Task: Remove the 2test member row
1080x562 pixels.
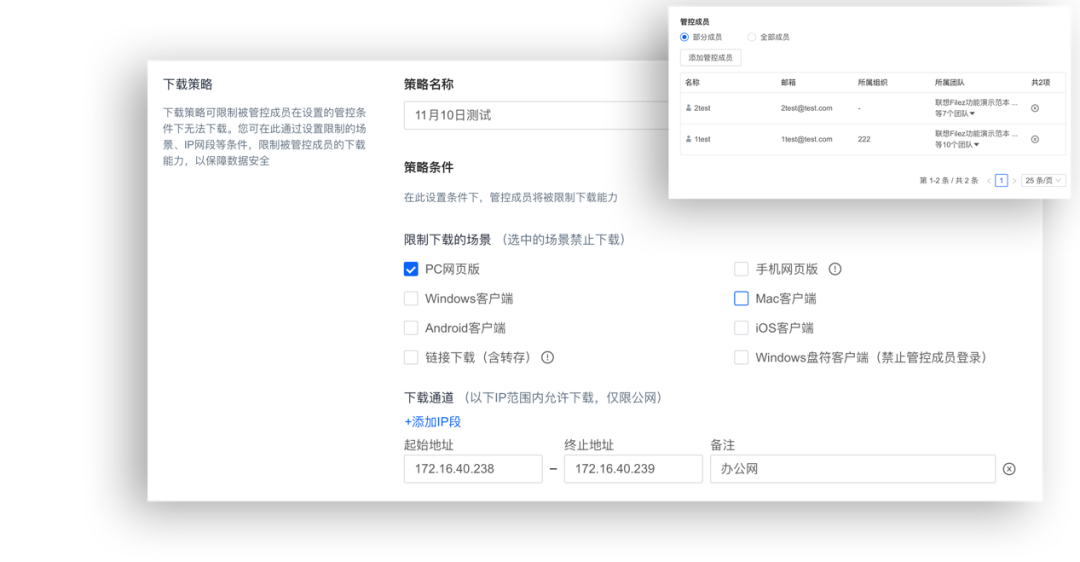Action: pos(1035,108)
